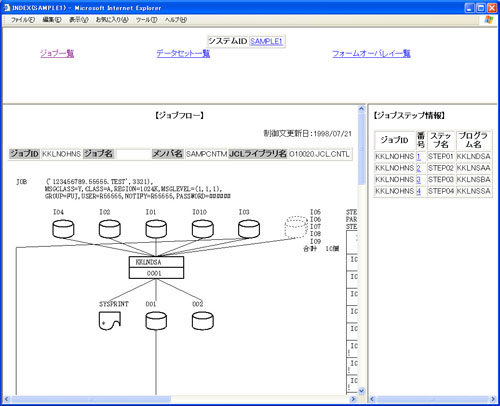Click the KKLNOHNS job ID value in header
500x406 pixels.
pyautogui.click(x=62, y=154)
